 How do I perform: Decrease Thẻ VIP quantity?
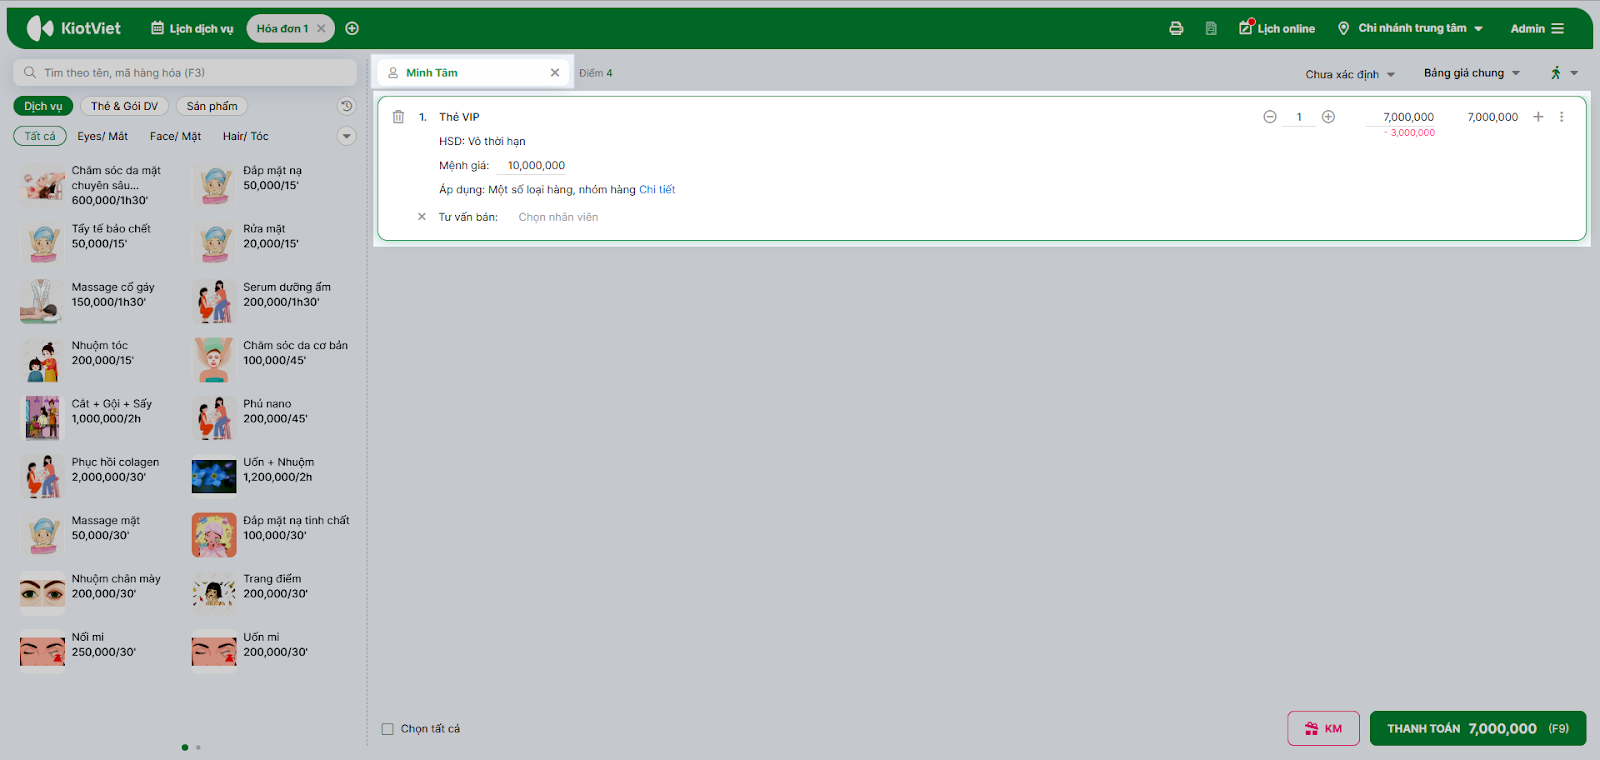tap(1270, 117)
